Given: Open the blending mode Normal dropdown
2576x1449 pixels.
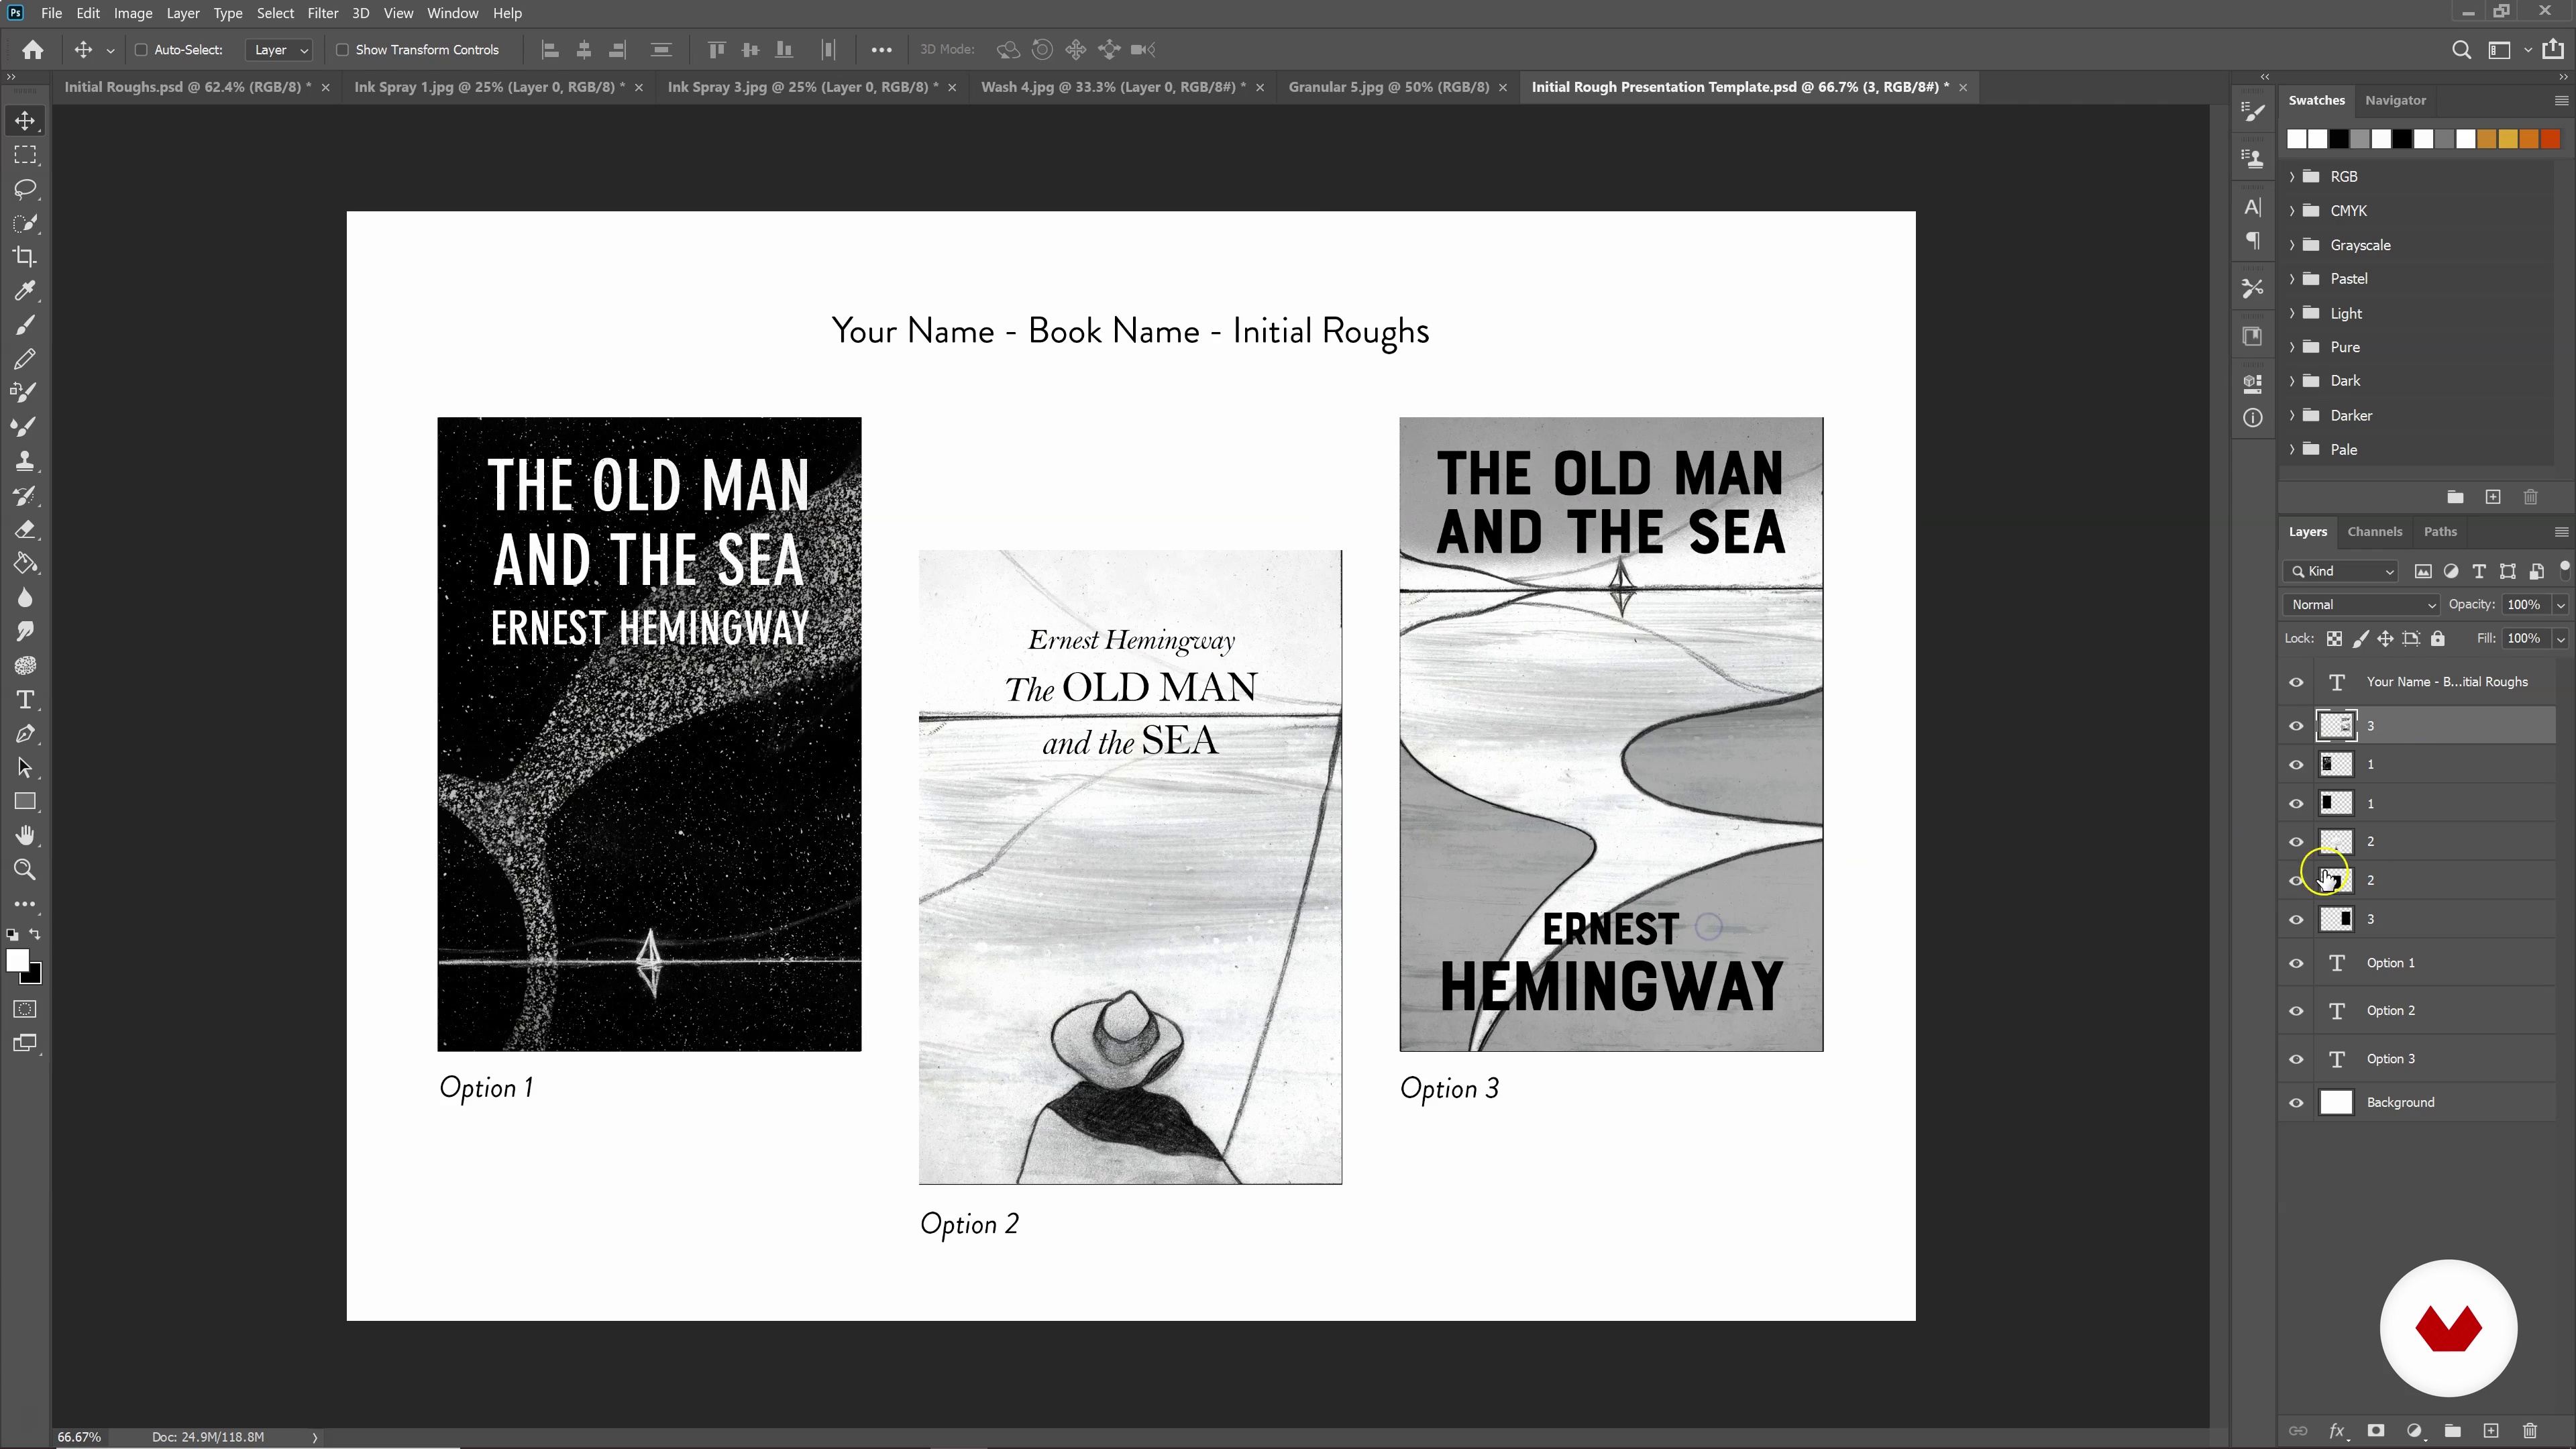Looking at the screenshot, I should pos(2362,605).
